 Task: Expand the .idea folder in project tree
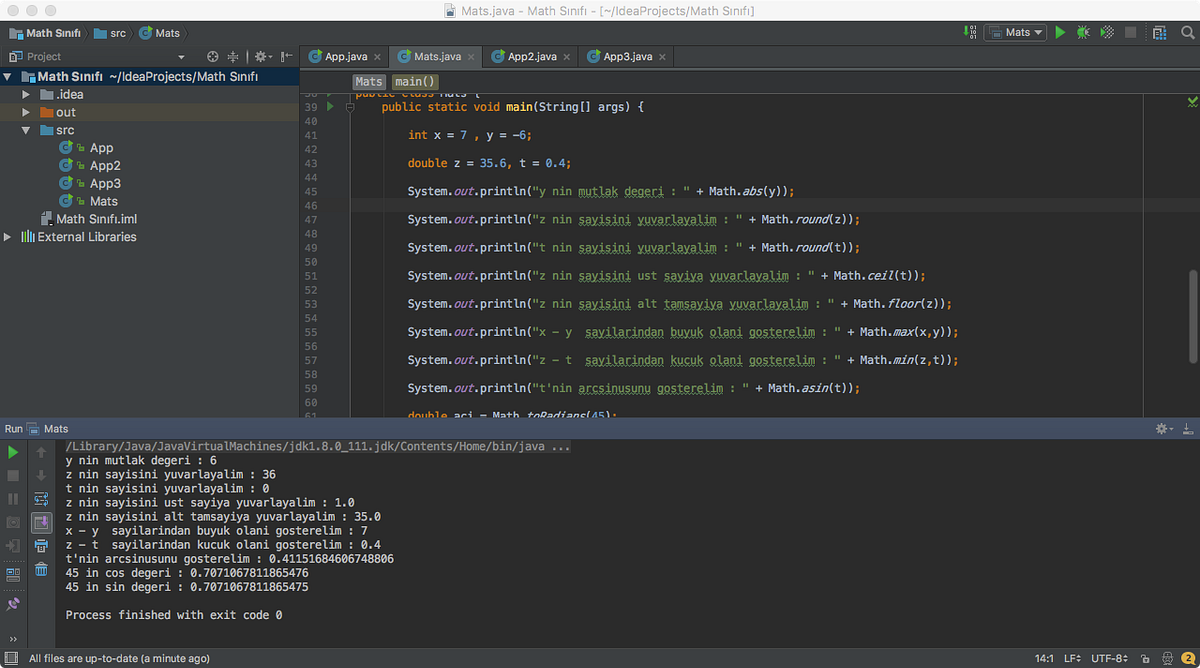27,94
